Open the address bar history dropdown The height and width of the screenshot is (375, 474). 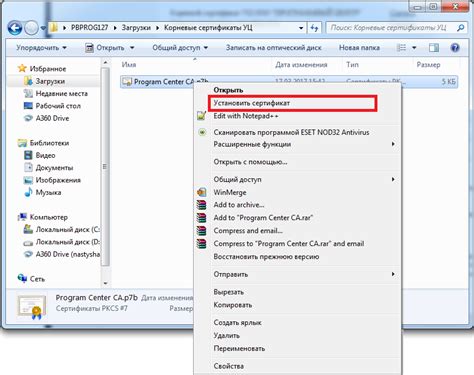pos(301,28)
